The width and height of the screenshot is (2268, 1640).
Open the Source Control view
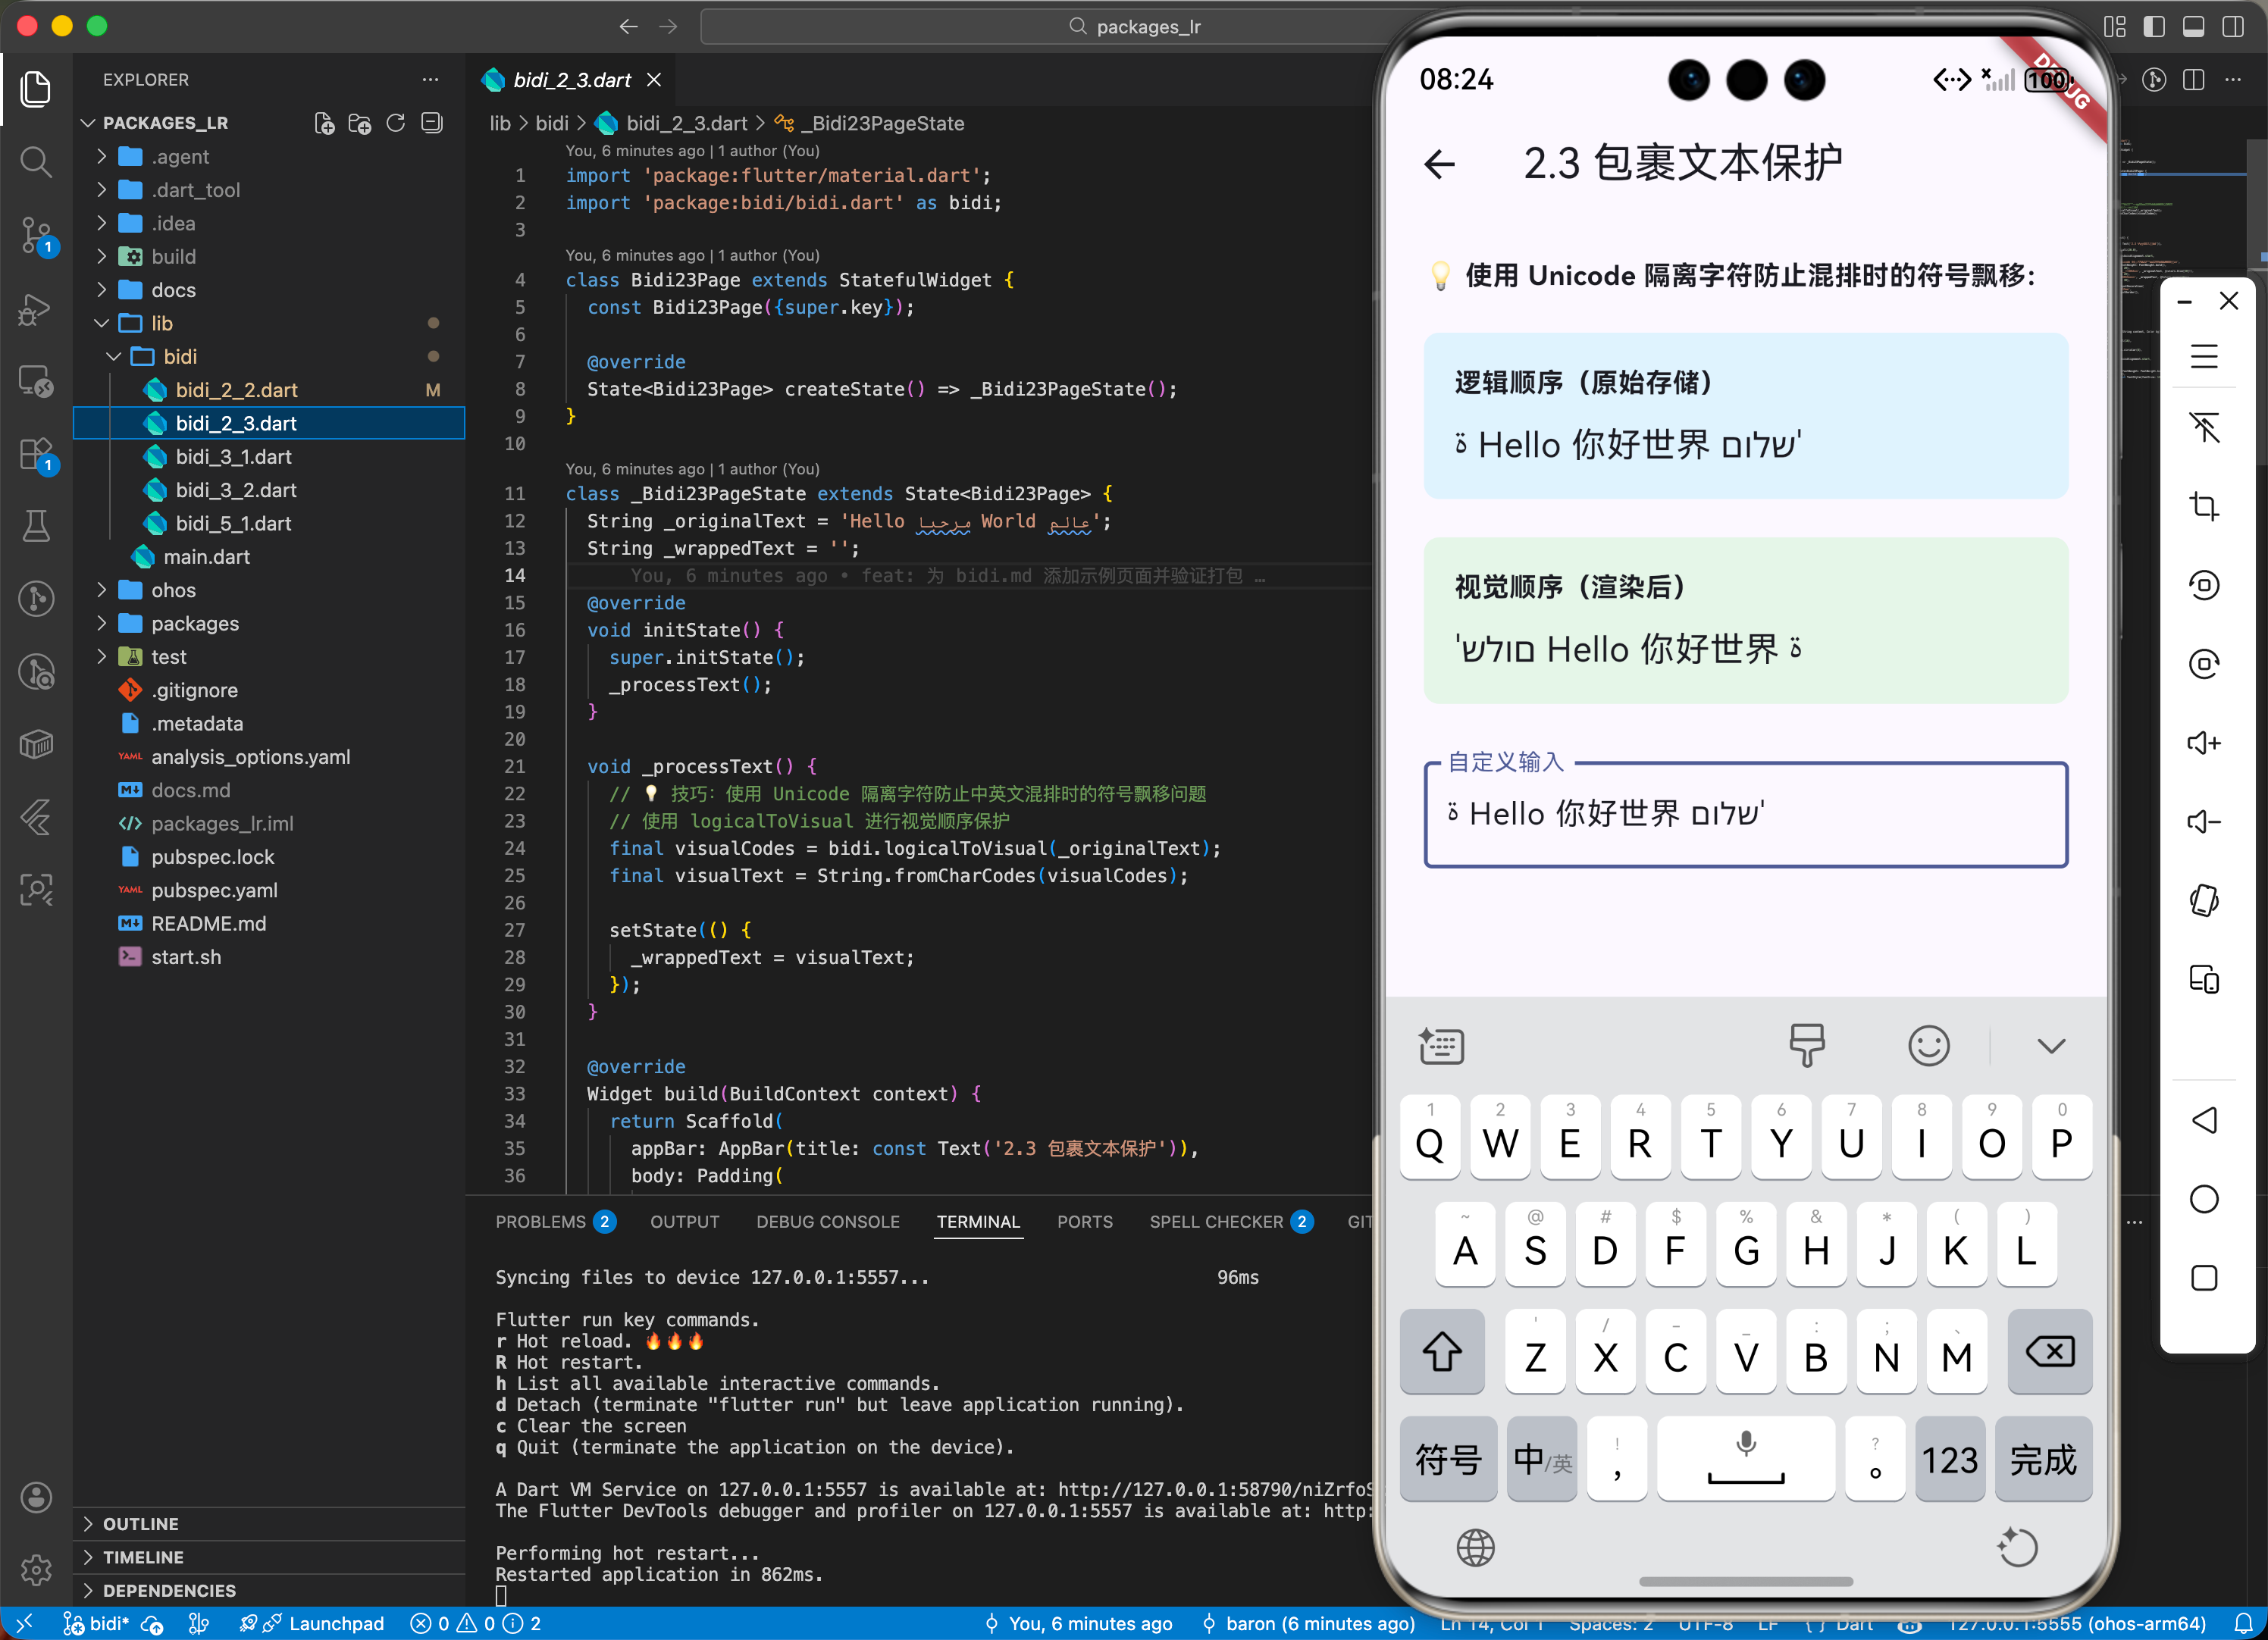pos(36,236)
